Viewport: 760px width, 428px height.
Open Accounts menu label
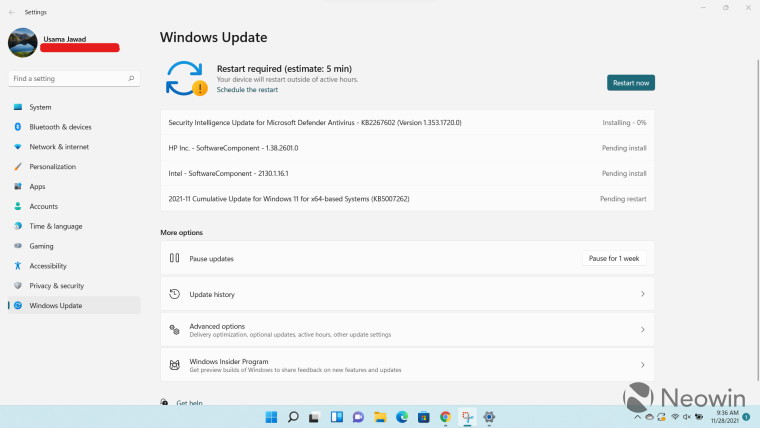tap(44, 206)
